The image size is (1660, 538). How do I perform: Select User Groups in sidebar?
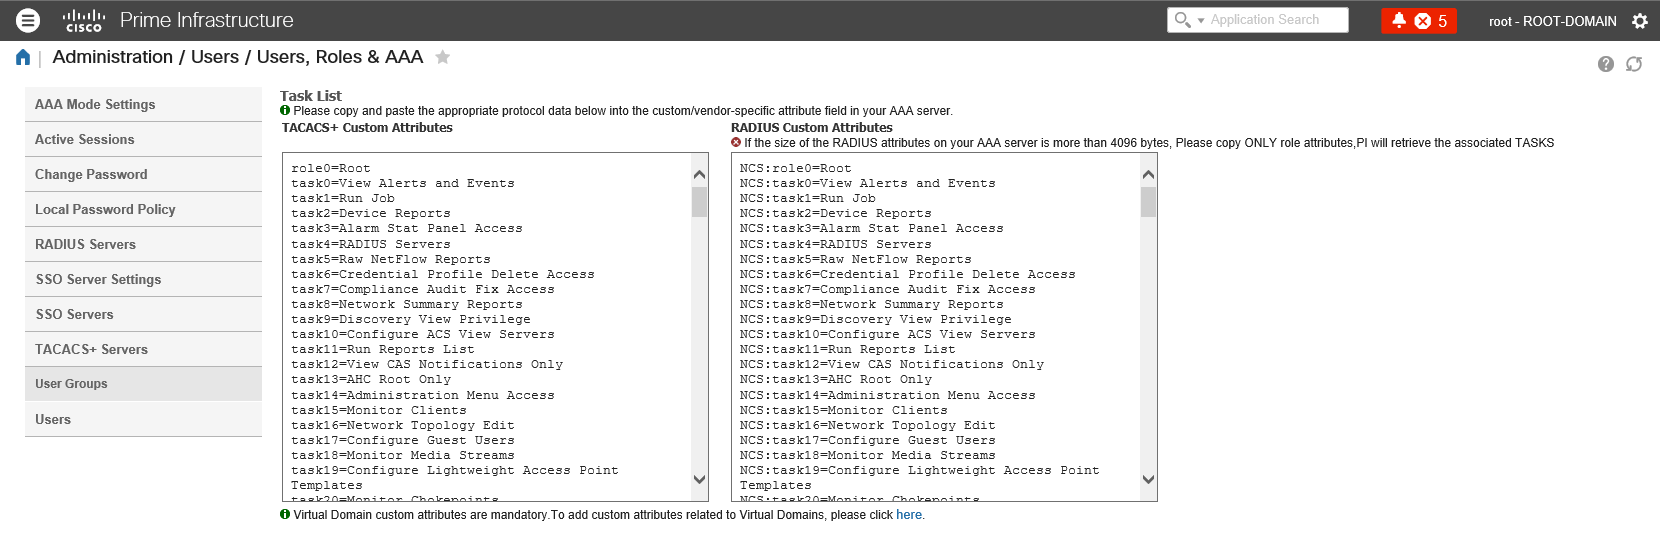[143, 384]
